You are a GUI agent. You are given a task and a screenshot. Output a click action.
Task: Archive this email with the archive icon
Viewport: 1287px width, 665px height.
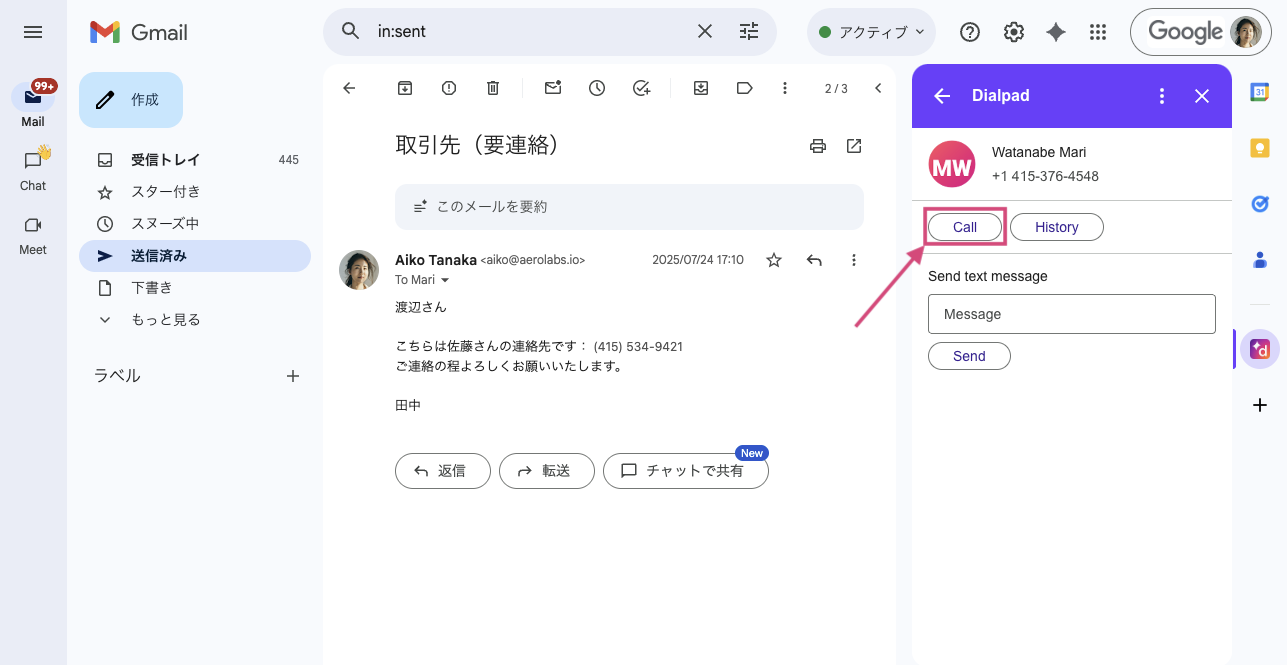[x=405, y=88]
